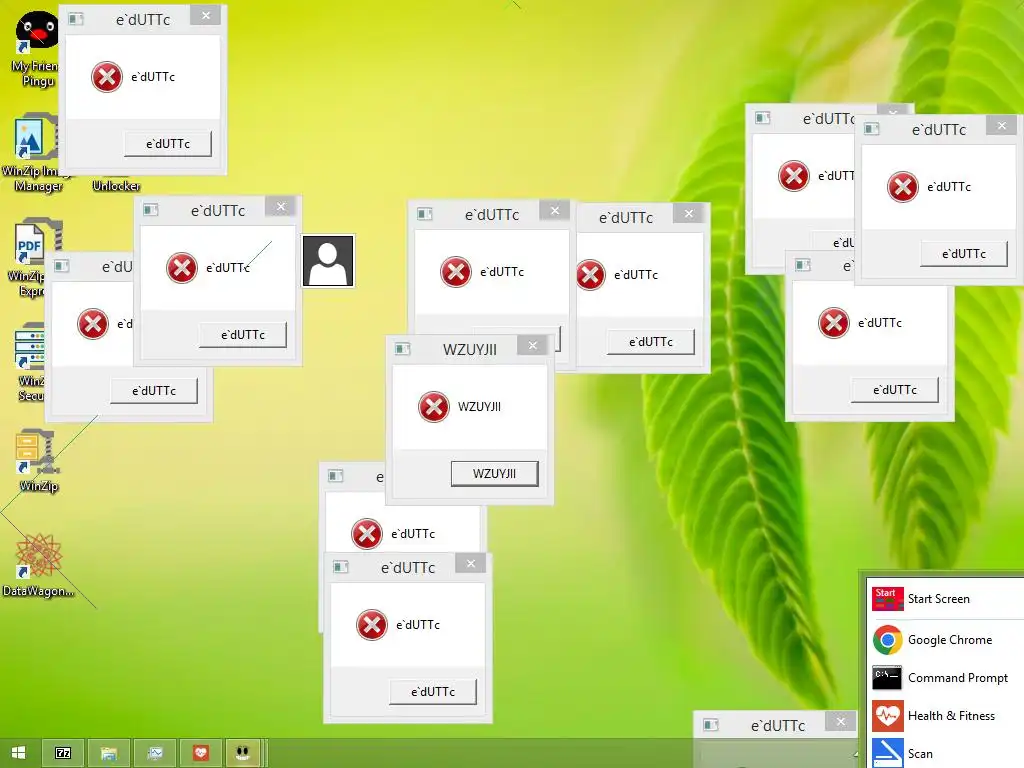Open the WinZip desktop shortcut

coord(38,460)
